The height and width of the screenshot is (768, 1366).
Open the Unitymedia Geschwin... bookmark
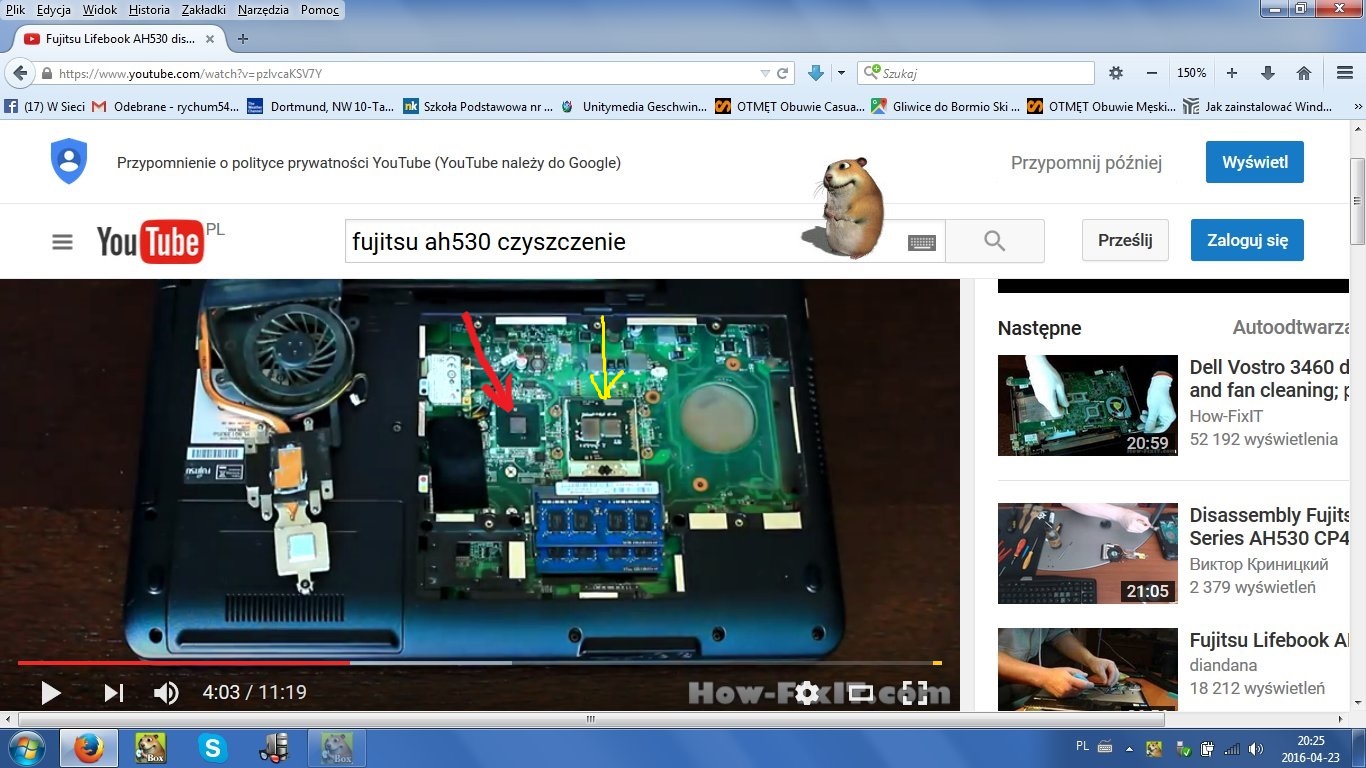pos(634,106)
